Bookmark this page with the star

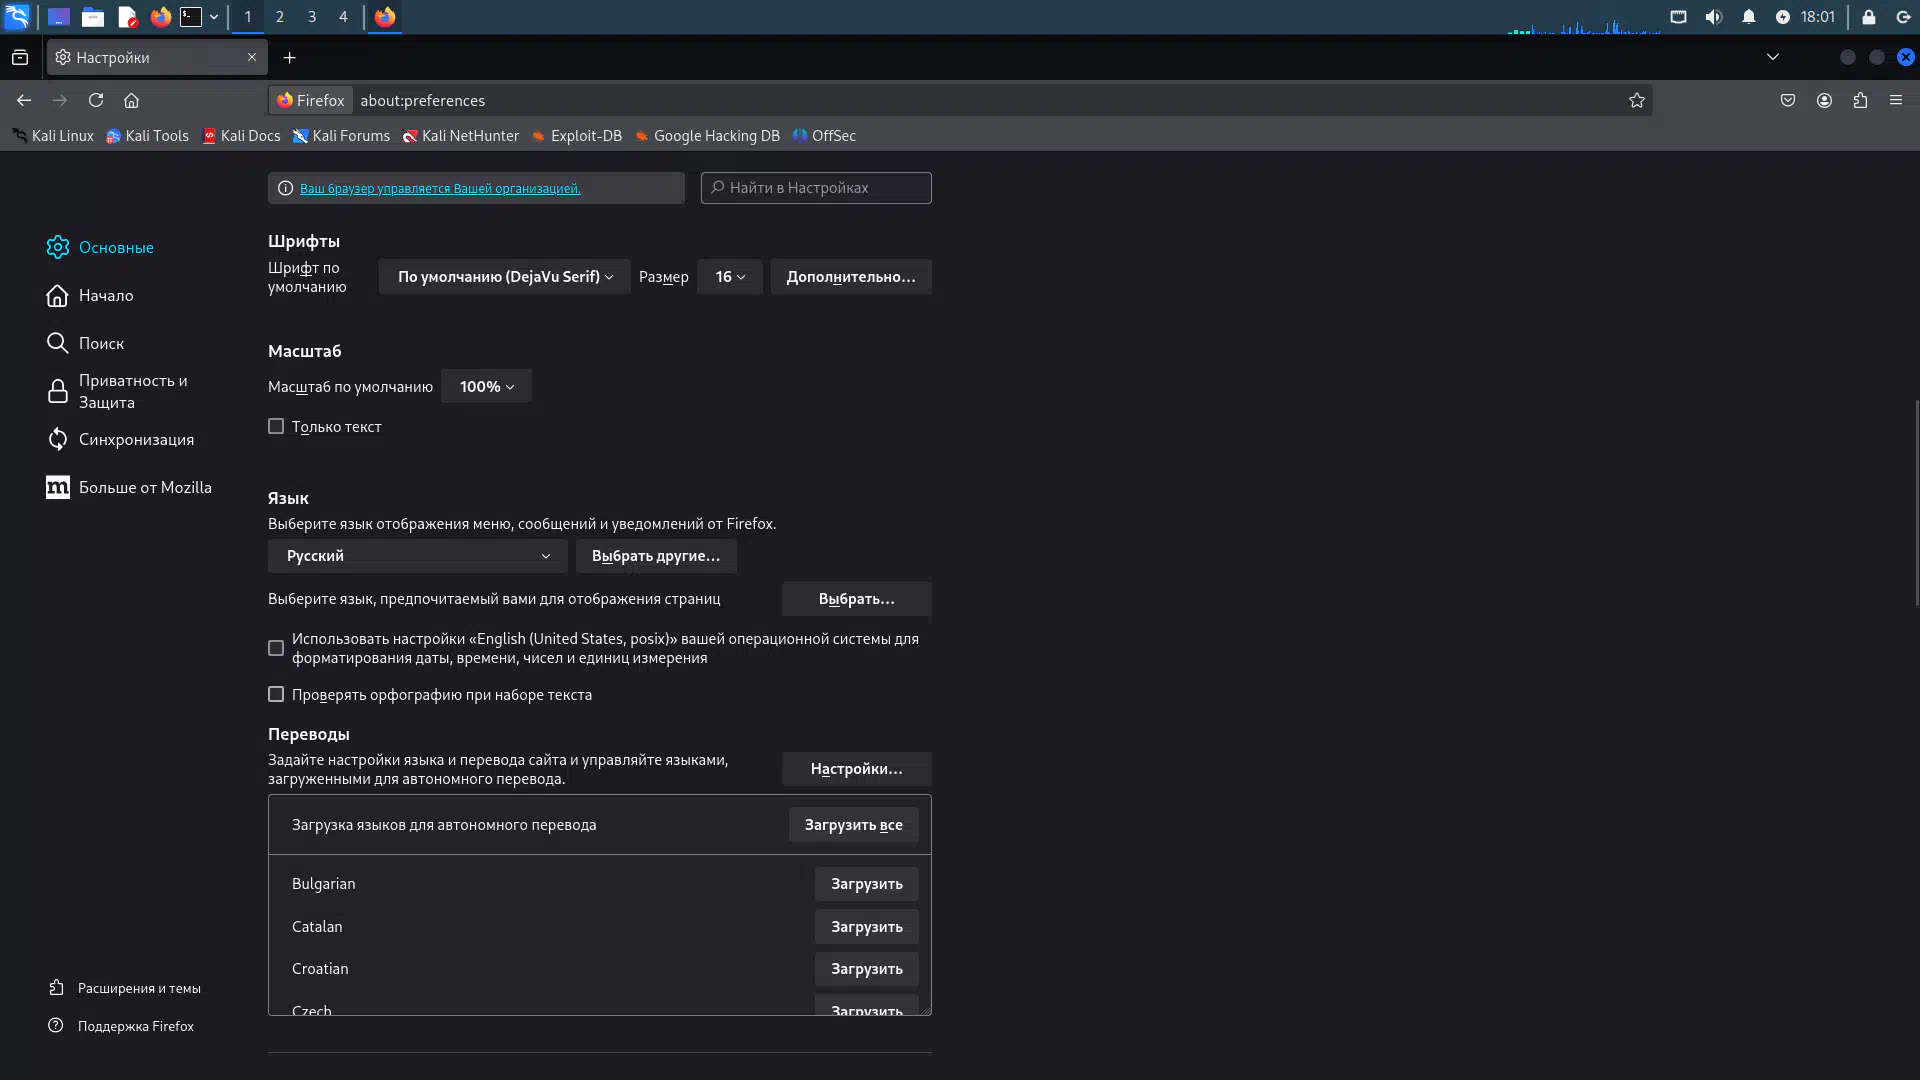click(1637, 100)
